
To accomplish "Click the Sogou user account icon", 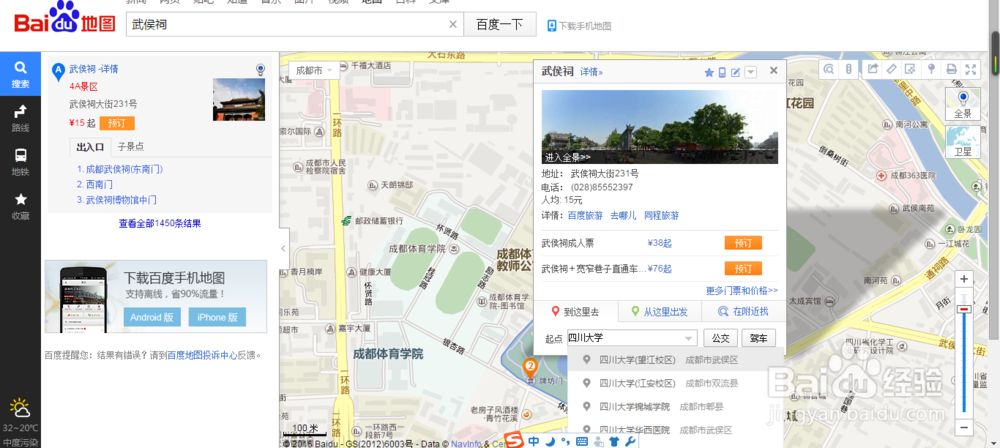I will (x=598, y=441).
